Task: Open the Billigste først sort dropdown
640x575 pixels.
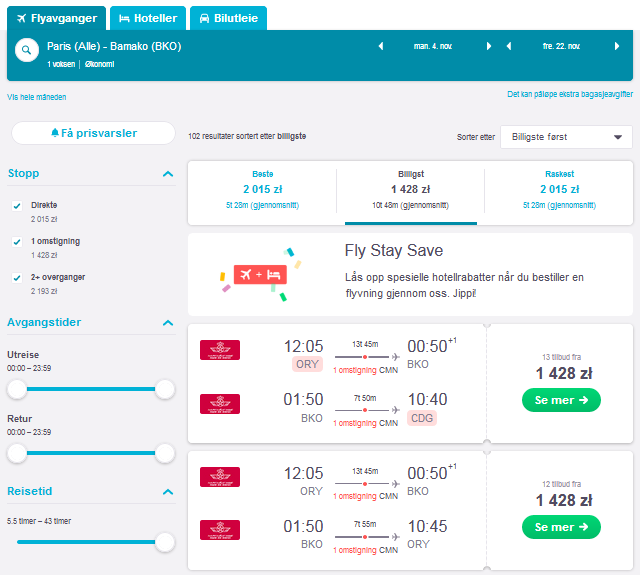Action: point(566,137)
